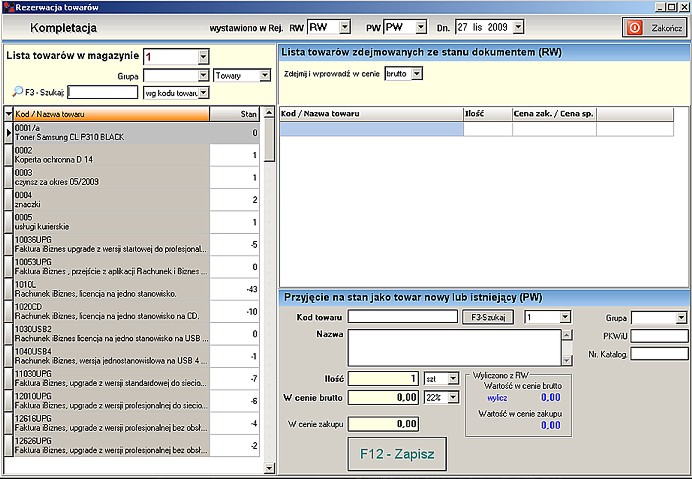The image size is (692, 479).
Task: Click the Rezerwacja towarów title bar icon
Action: [8, 7]
